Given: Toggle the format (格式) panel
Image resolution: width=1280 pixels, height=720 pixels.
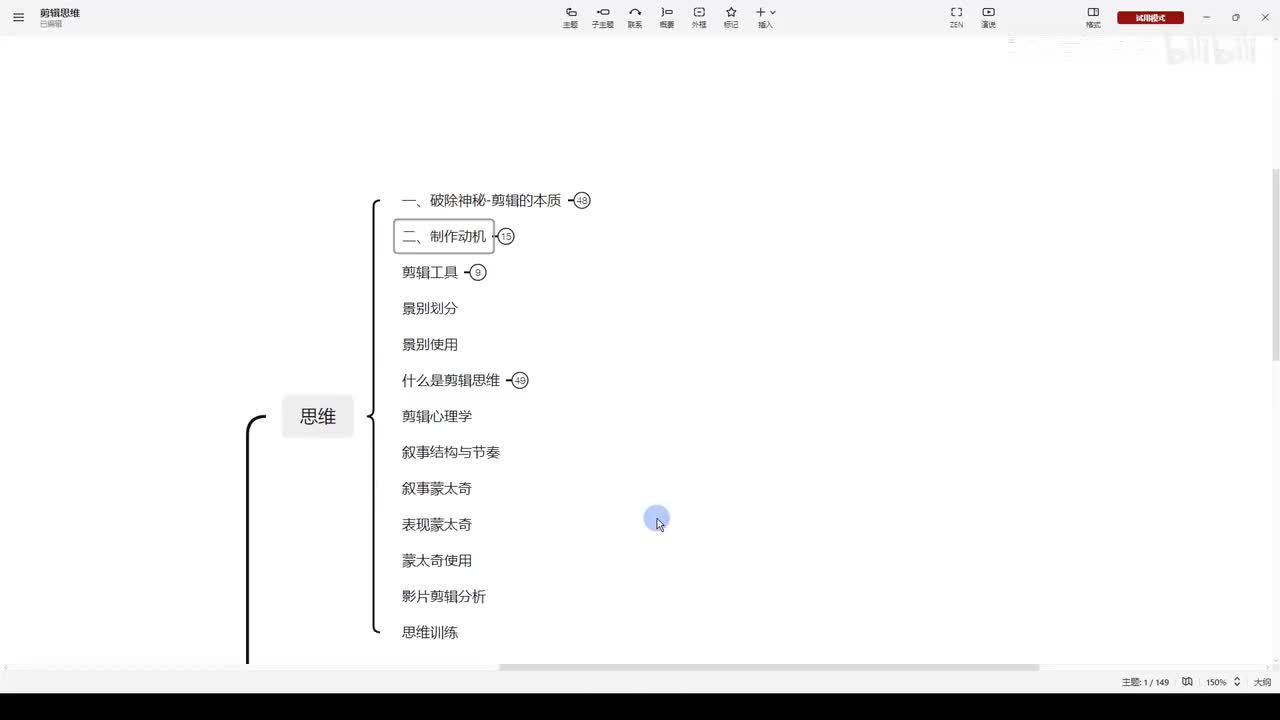Looking at the screenshot, I should tap(1093, 17).
